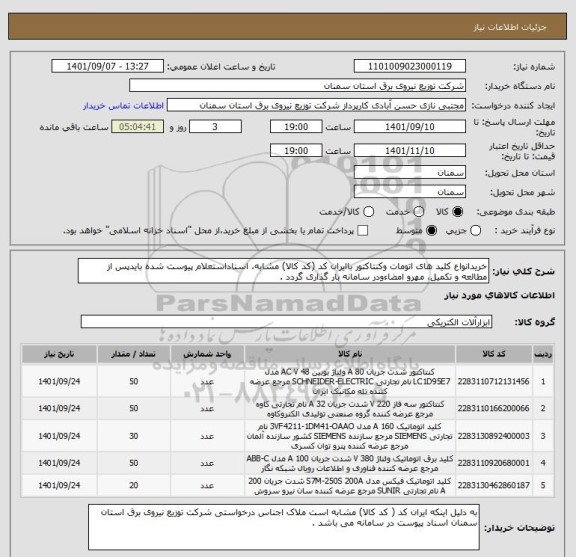Image resolution: width=576 pixels, height=557 pixels.
Task: Click the SCHNEIDER-ELECTRIC contactor item name
Action: (x=350, y=381)
